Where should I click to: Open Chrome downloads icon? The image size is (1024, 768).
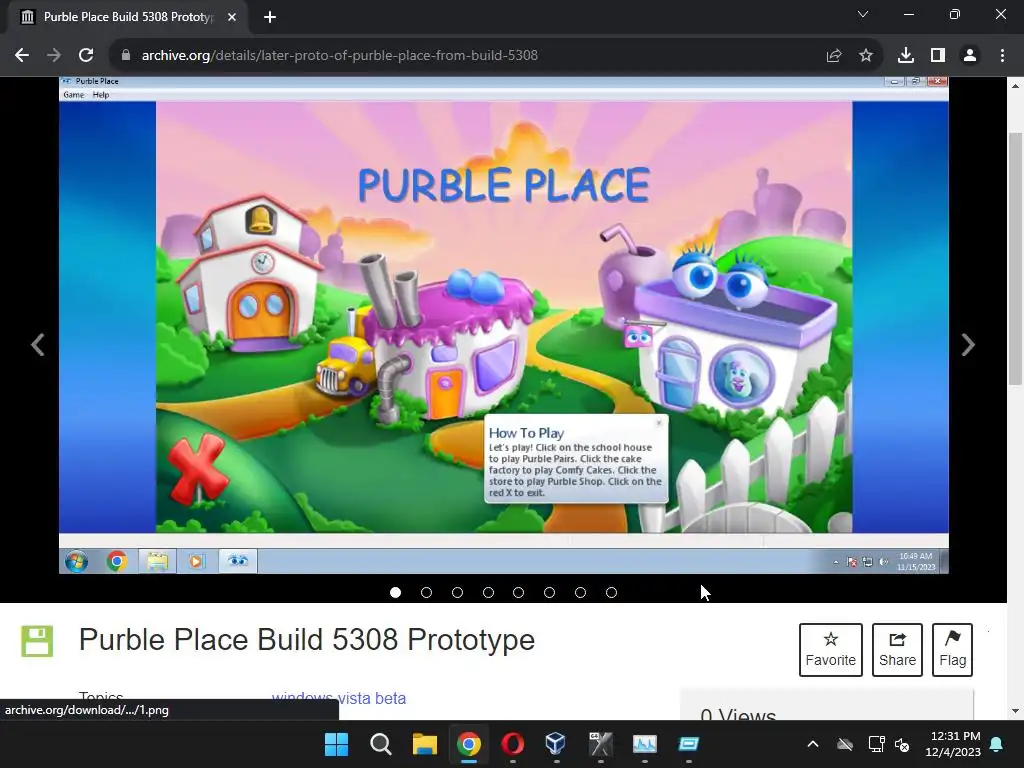click(x=906, y=56)
